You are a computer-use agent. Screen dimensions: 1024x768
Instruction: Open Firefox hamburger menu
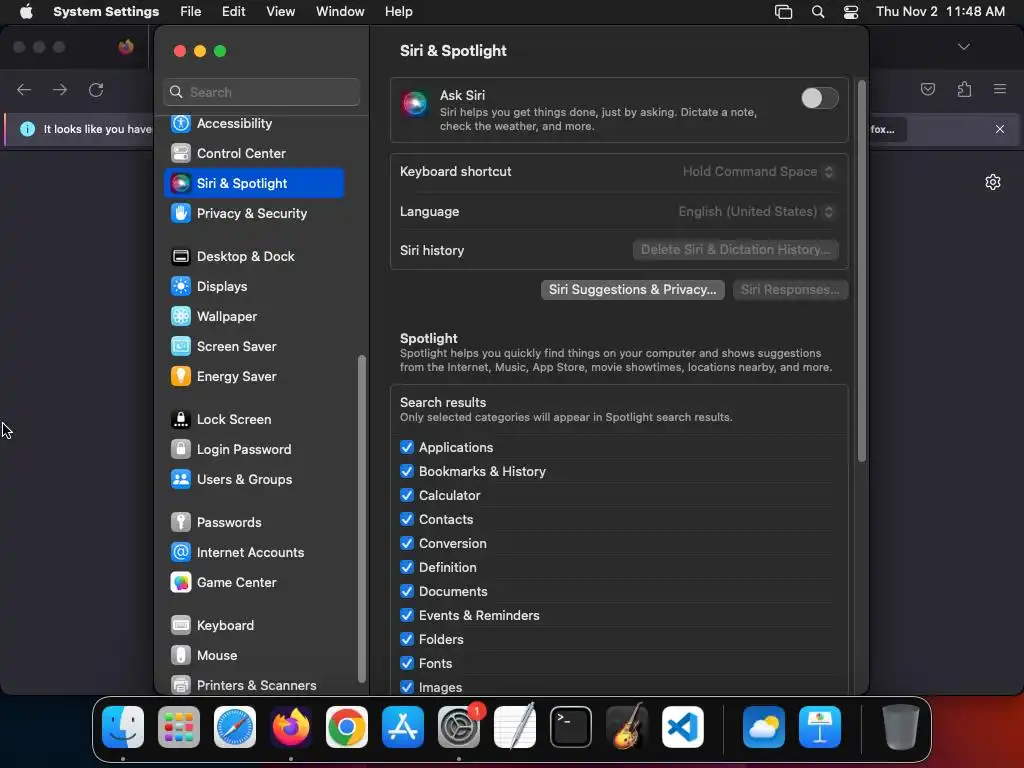pos(1000,89)
